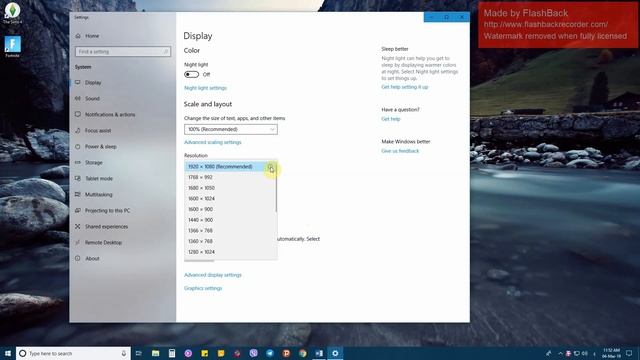The image size is (640, 360).
Task: Open Advanced display settings link
Action: 213,275
